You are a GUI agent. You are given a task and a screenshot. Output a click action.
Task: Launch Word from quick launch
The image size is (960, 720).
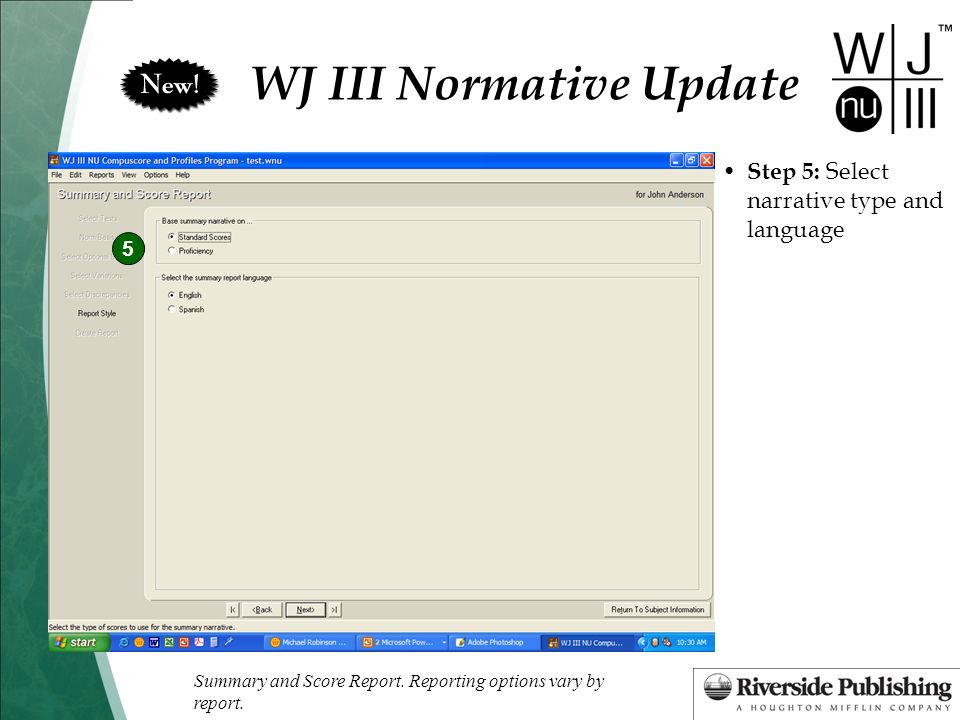[154, 642]
